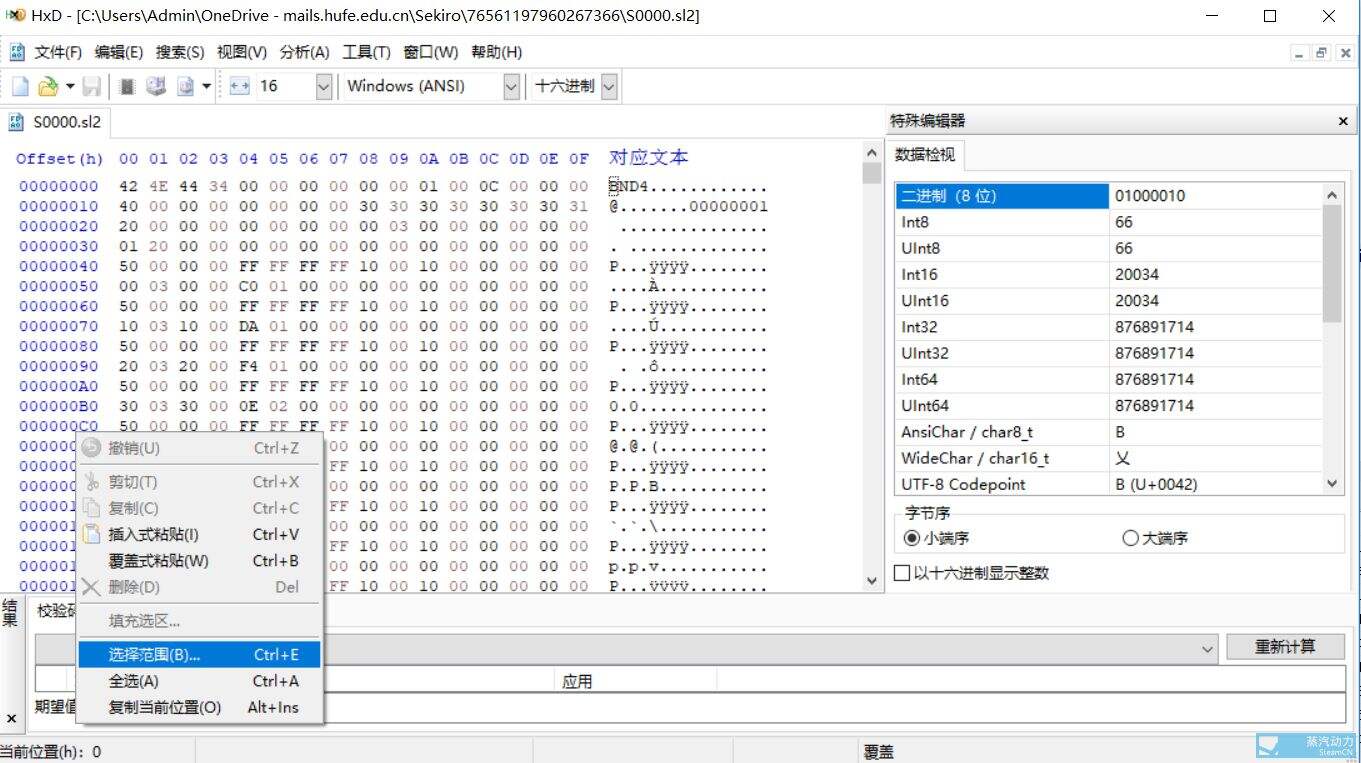Expand the recent files arrow beside Open
This screenshot has height=763, width=1361.
click(x=70, y=87)
